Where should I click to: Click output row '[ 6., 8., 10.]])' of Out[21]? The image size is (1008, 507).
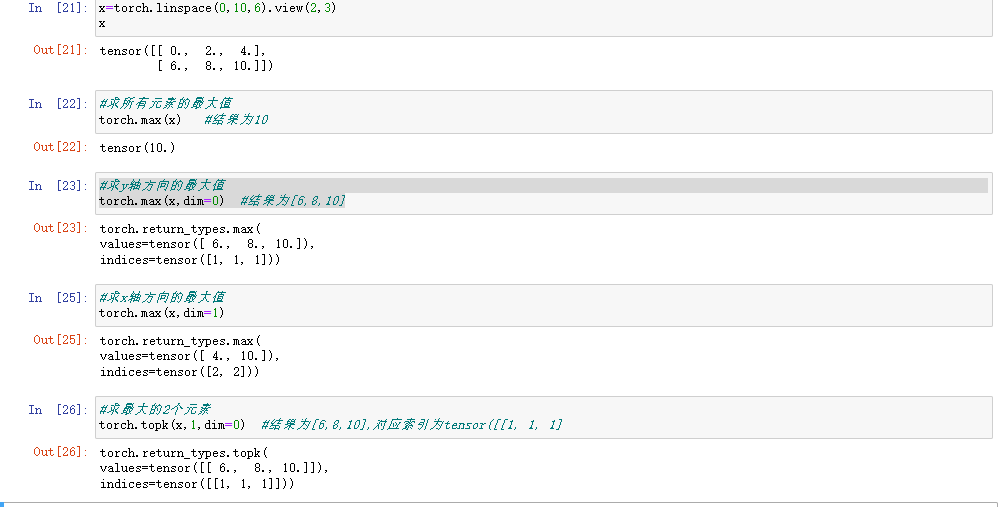[215, 66]
